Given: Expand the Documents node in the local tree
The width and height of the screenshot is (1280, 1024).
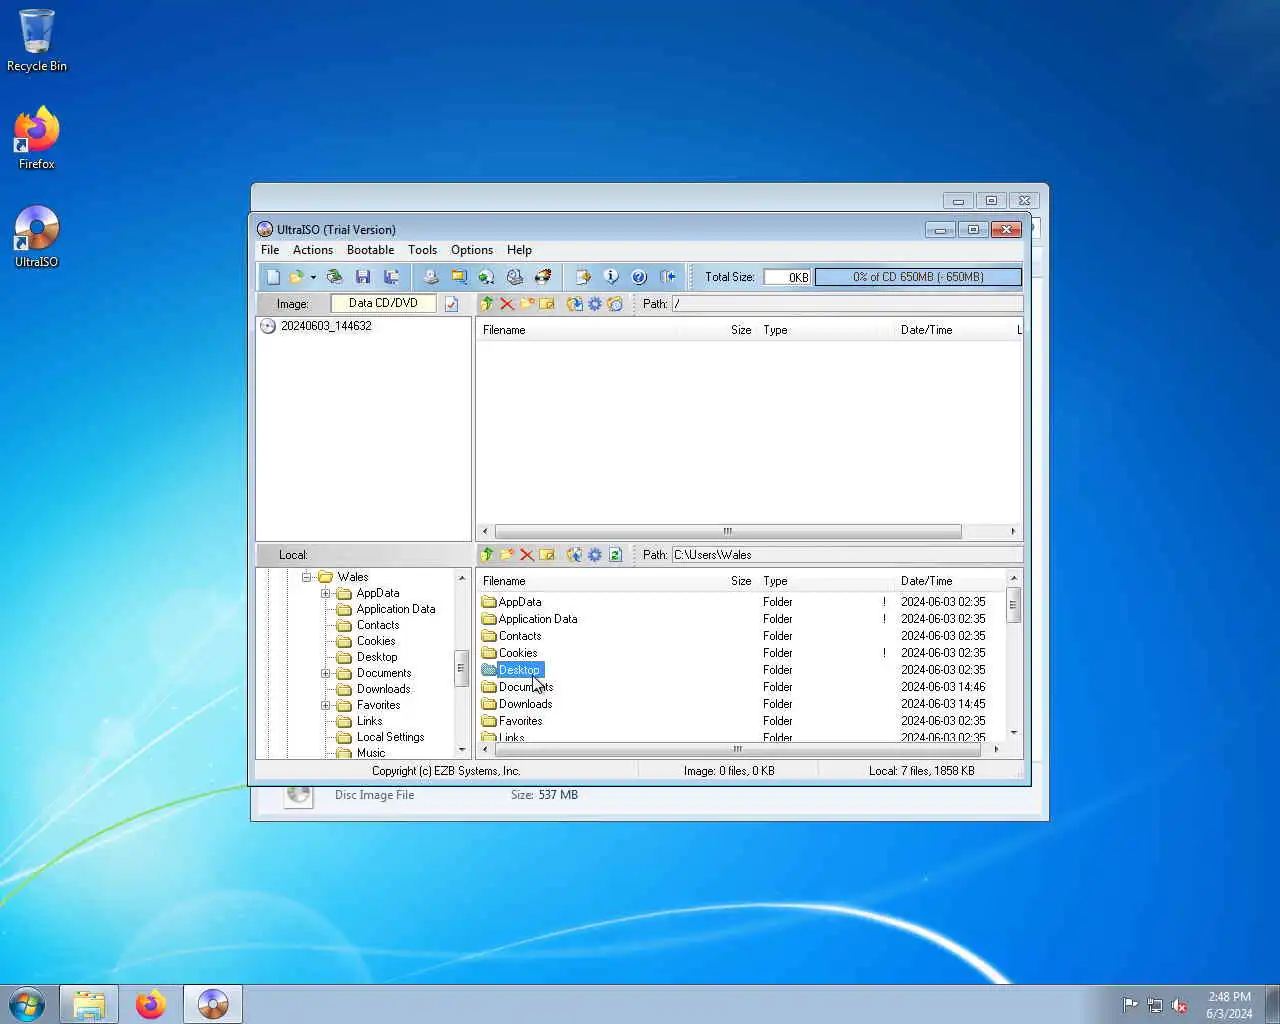Looking at the screenshot, I should coord(326,673).
